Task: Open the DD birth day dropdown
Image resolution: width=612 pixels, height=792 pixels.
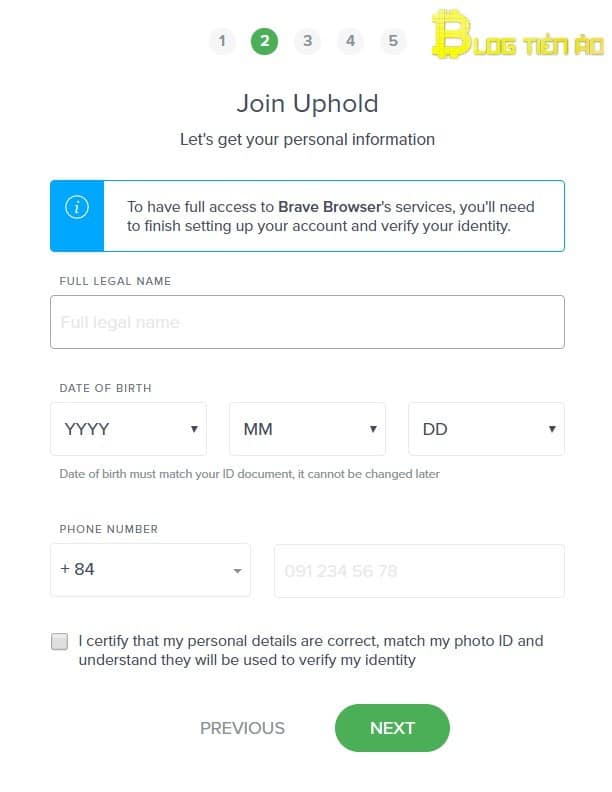Action: tap(486, 429)
